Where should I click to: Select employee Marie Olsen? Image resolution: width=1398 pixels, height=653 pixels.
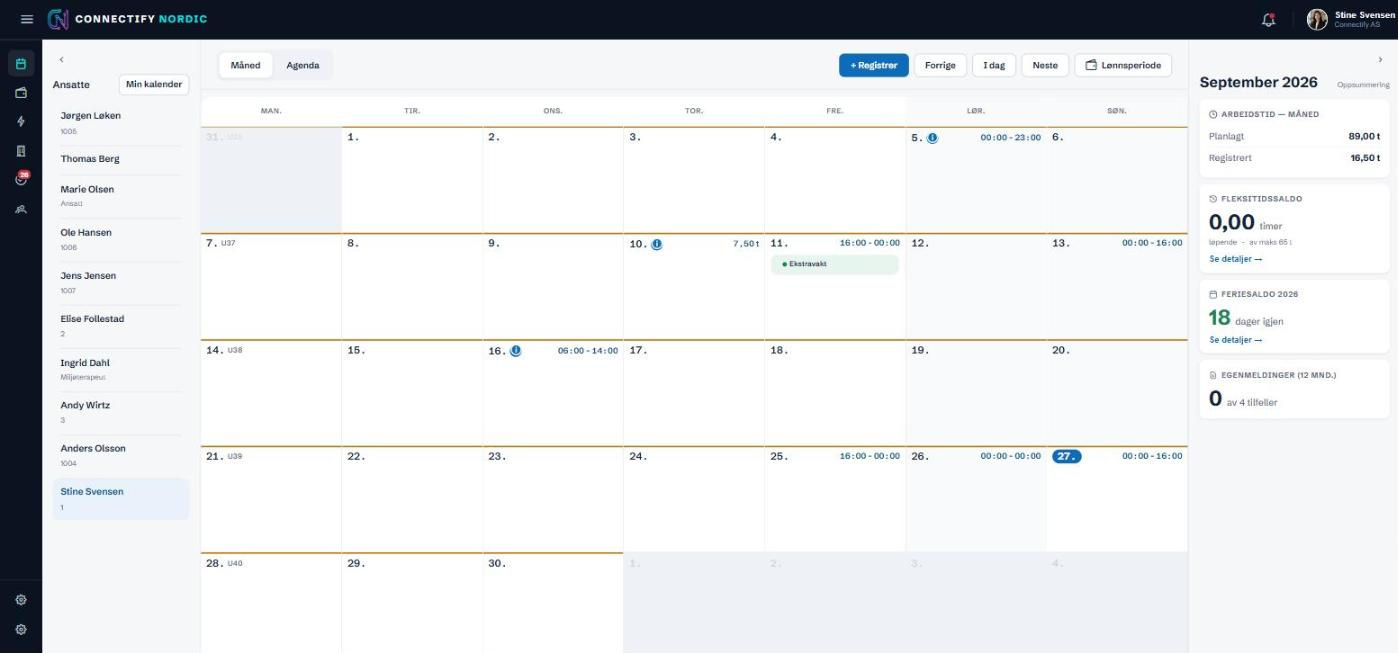tap(120, 195)
